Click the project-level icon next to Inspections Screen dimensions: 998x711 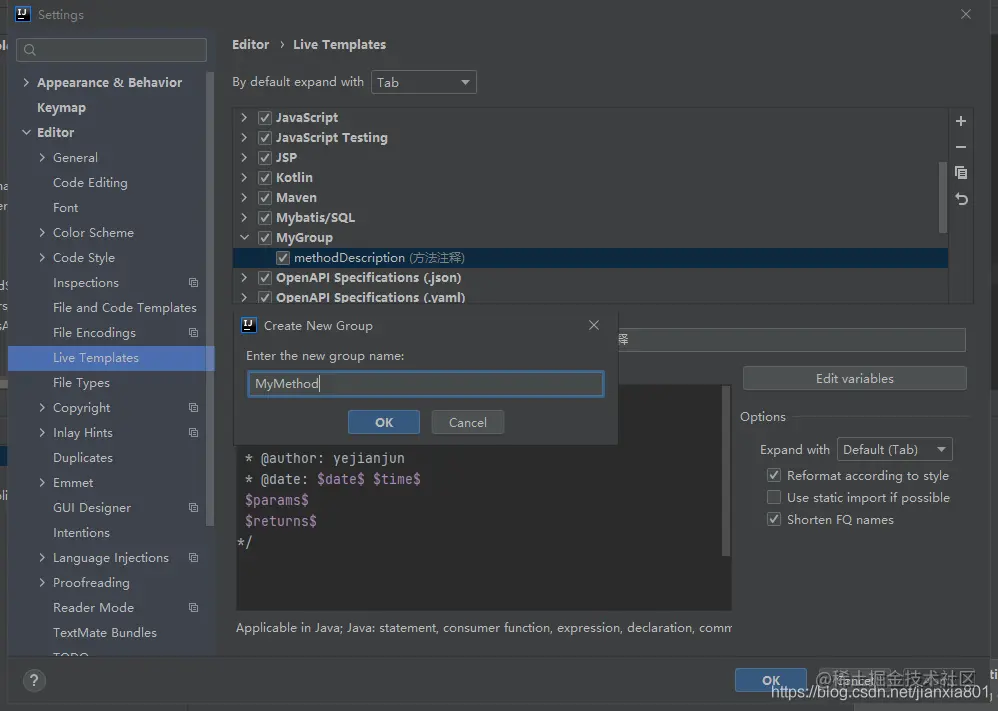coord(193,283)
